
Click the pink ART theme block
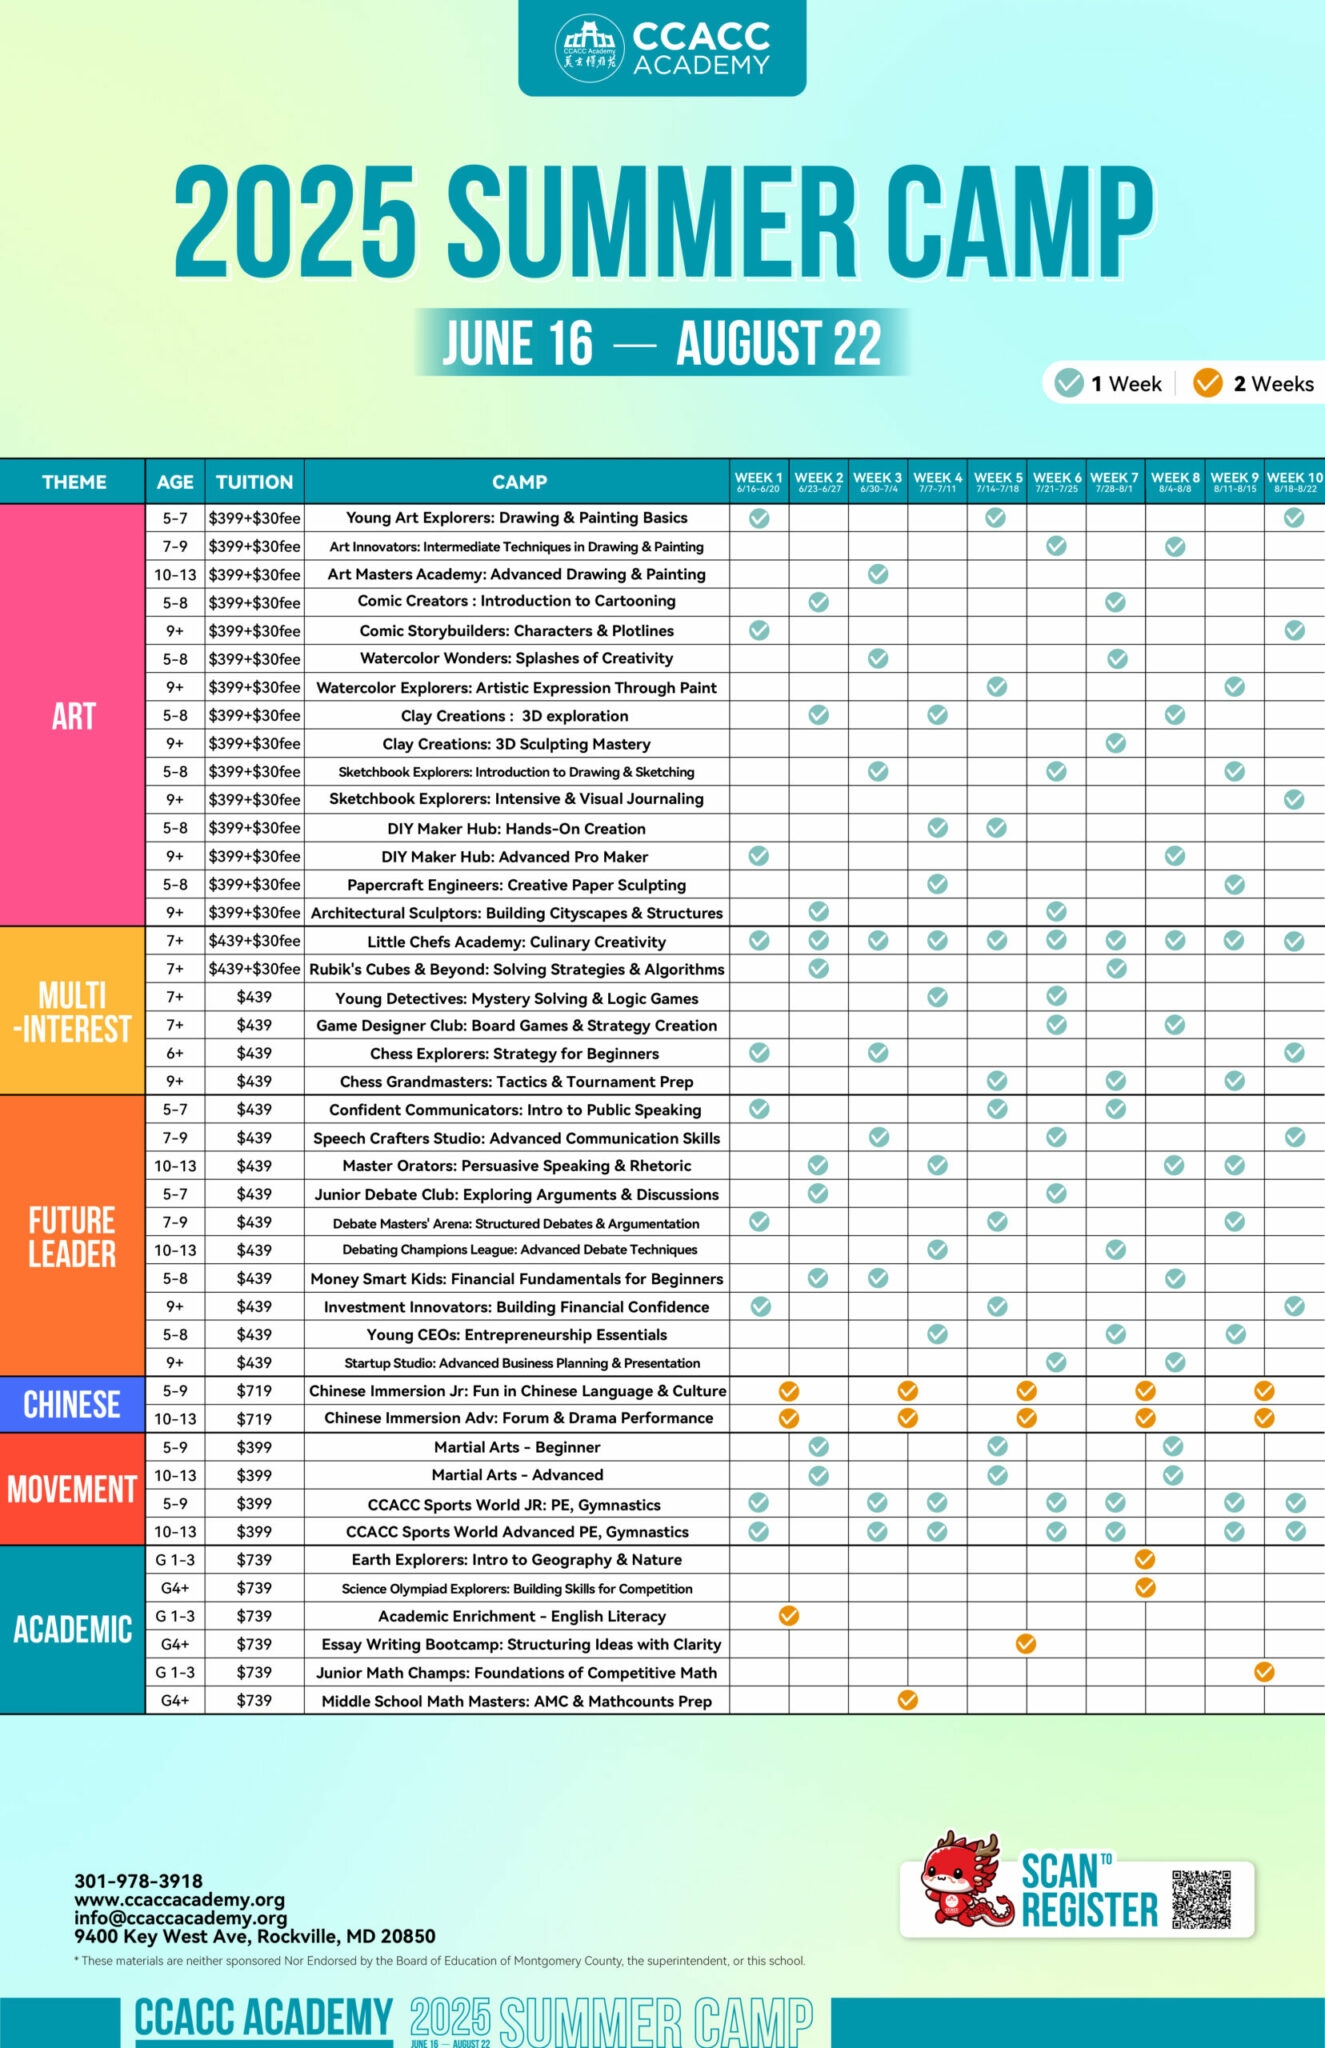click(x=73, y=715)
